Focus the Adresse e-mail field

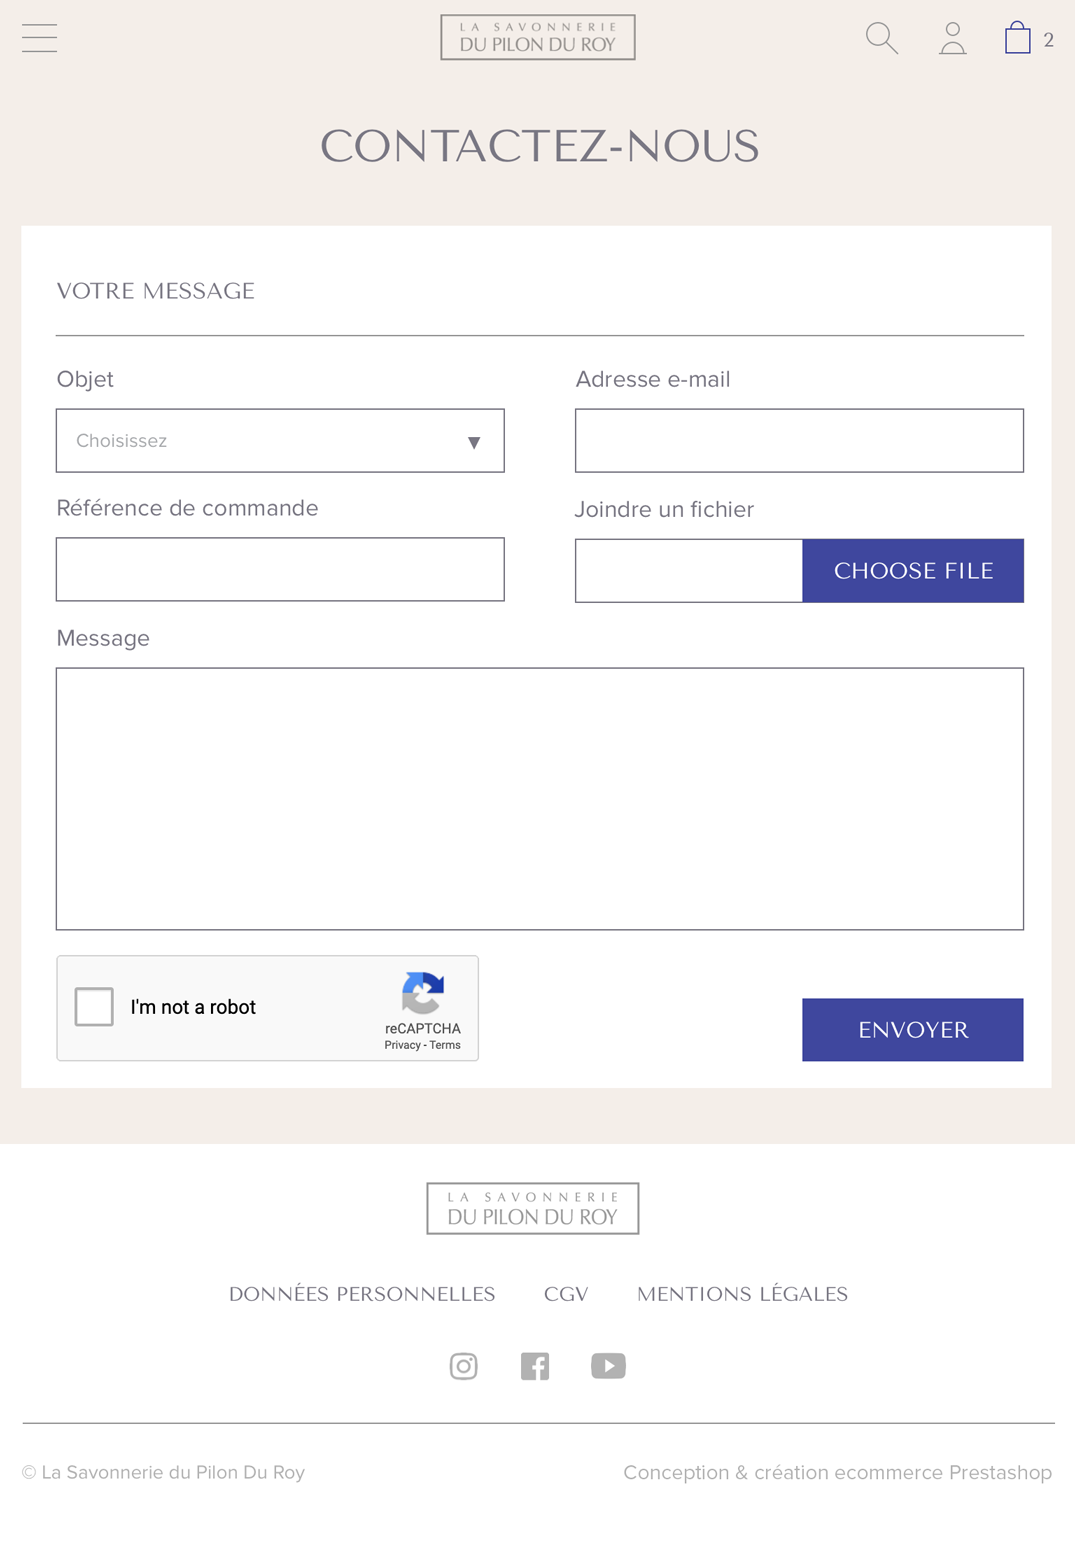[799, 441]
